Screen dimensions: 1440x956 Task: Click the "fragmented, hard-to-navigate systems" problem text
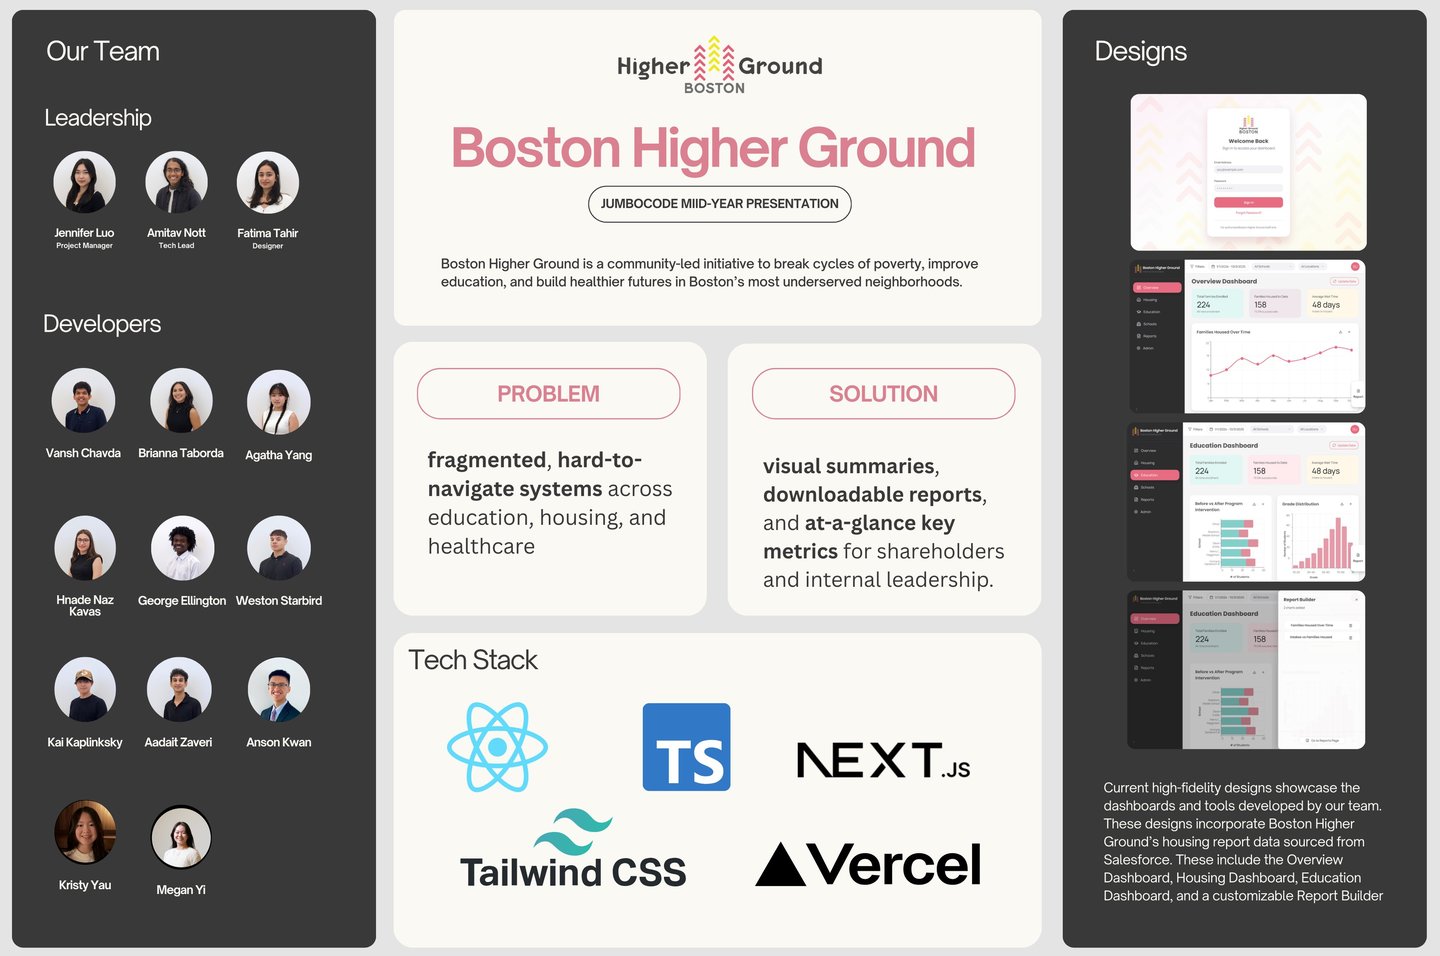click(550, 503)
